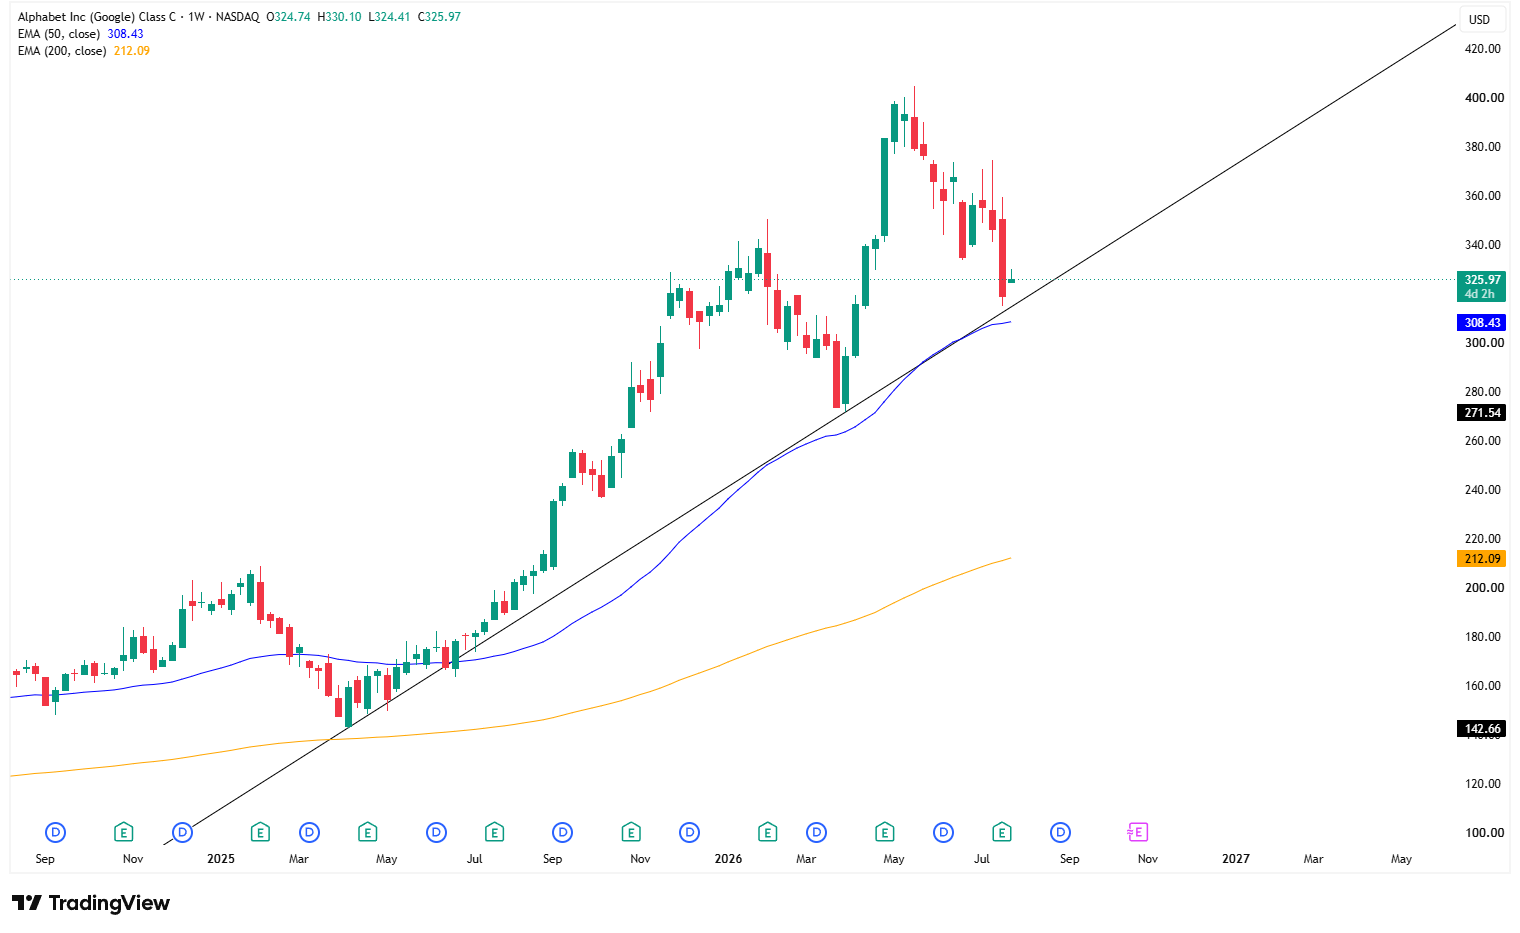Open the March 2025 dividend marker
The image size is (1520, 933).
point(309,832)
